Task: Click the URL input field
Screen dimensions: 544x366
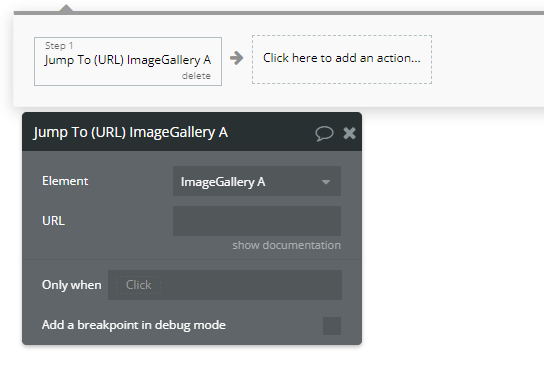Action: 257,221
